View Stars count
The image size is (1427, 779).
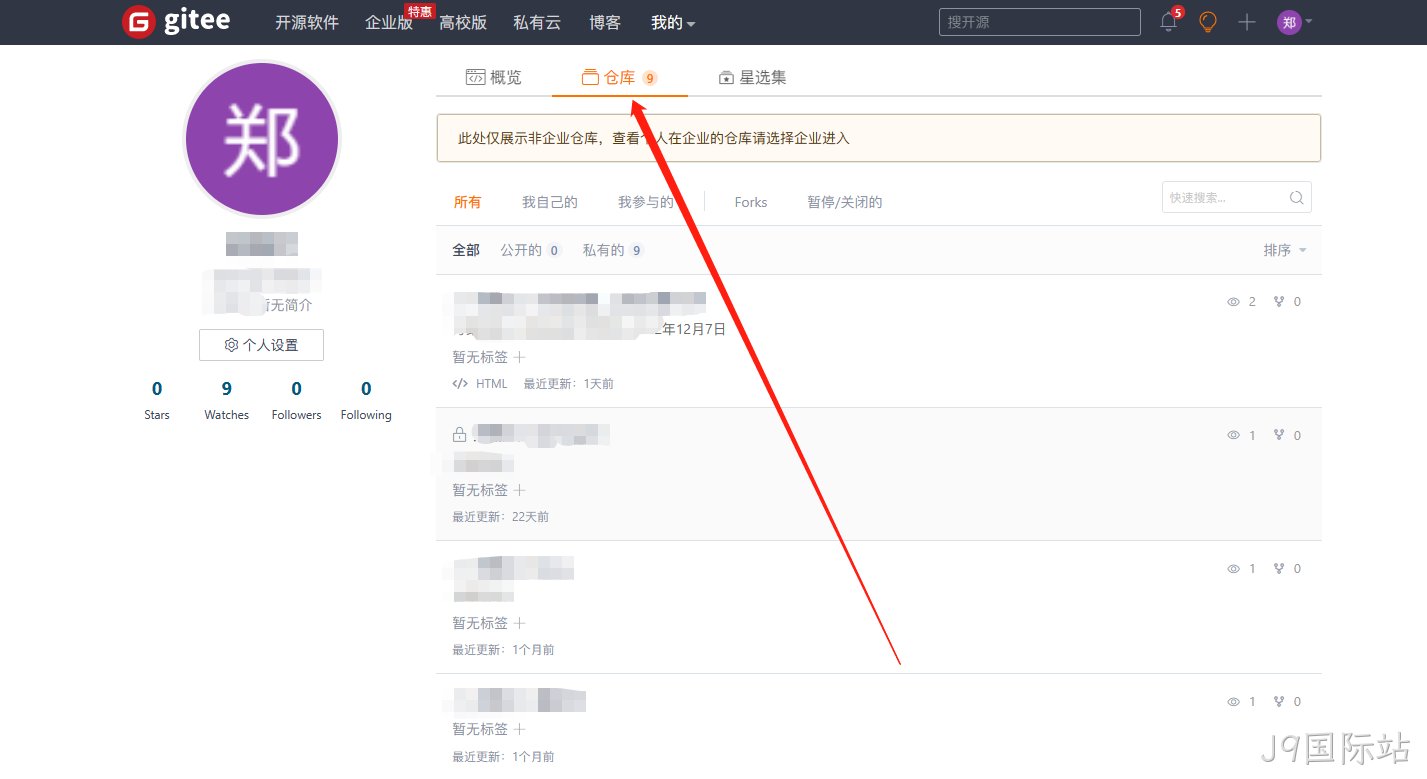(157, 400)
